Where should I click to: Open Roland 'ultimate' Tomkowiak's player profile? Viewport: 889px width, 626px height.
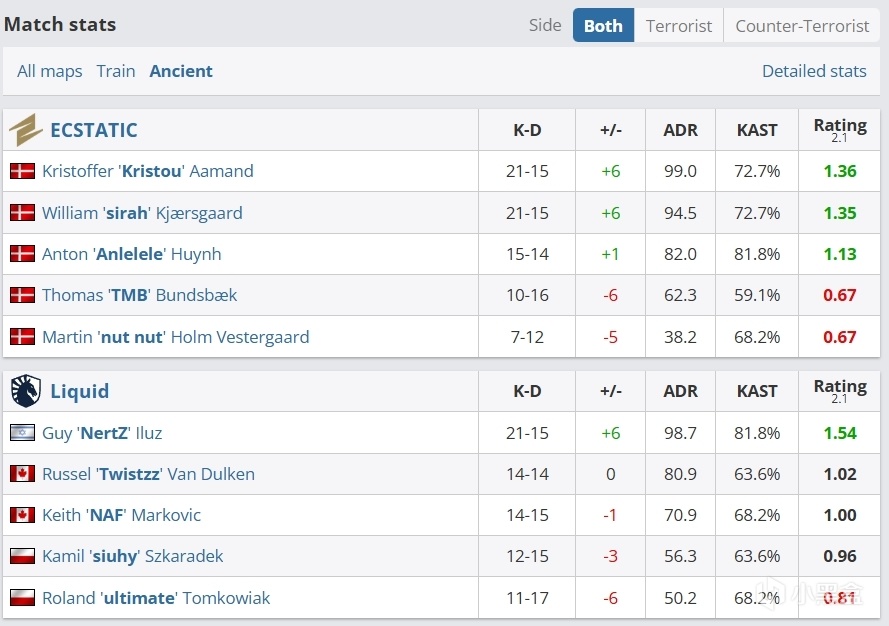(x=156, y=598)
